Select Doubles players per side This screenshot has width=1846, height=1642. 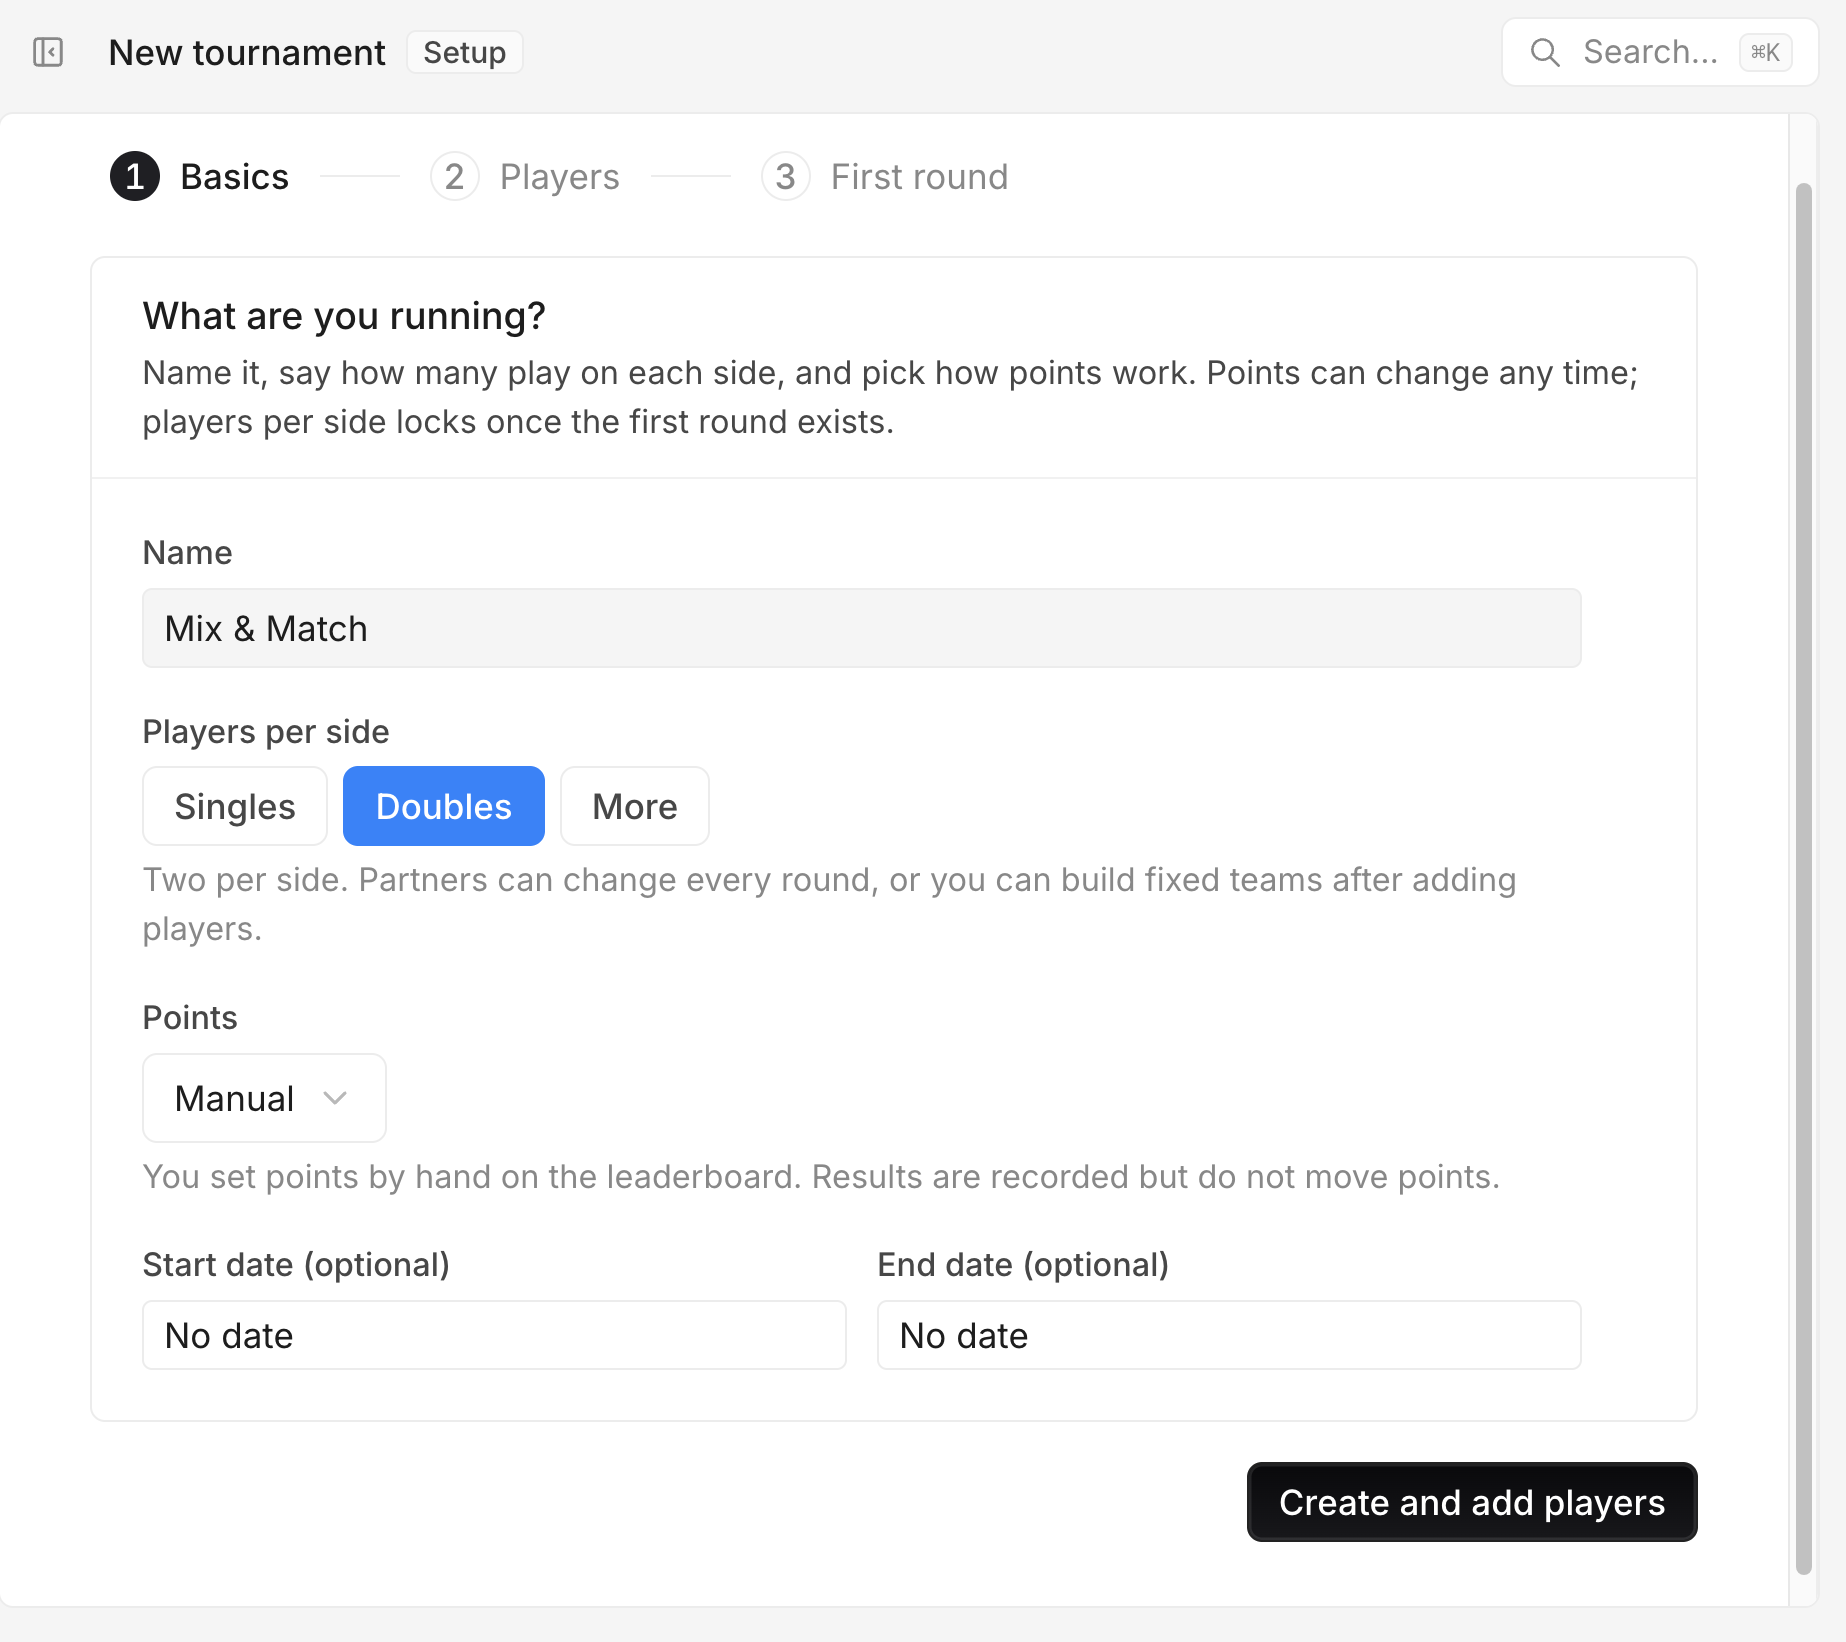444,806
